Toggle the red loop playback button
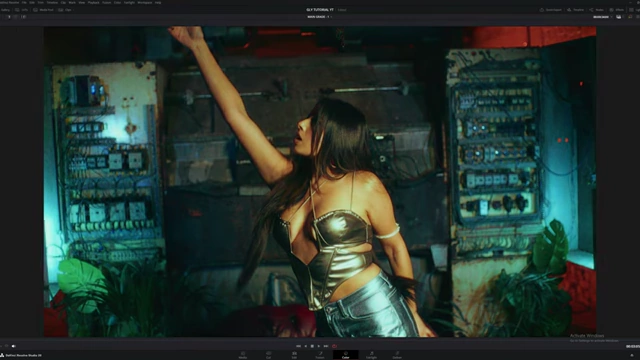Image resolution: width=640 pixels, height=360 pixels. point(334,346)
